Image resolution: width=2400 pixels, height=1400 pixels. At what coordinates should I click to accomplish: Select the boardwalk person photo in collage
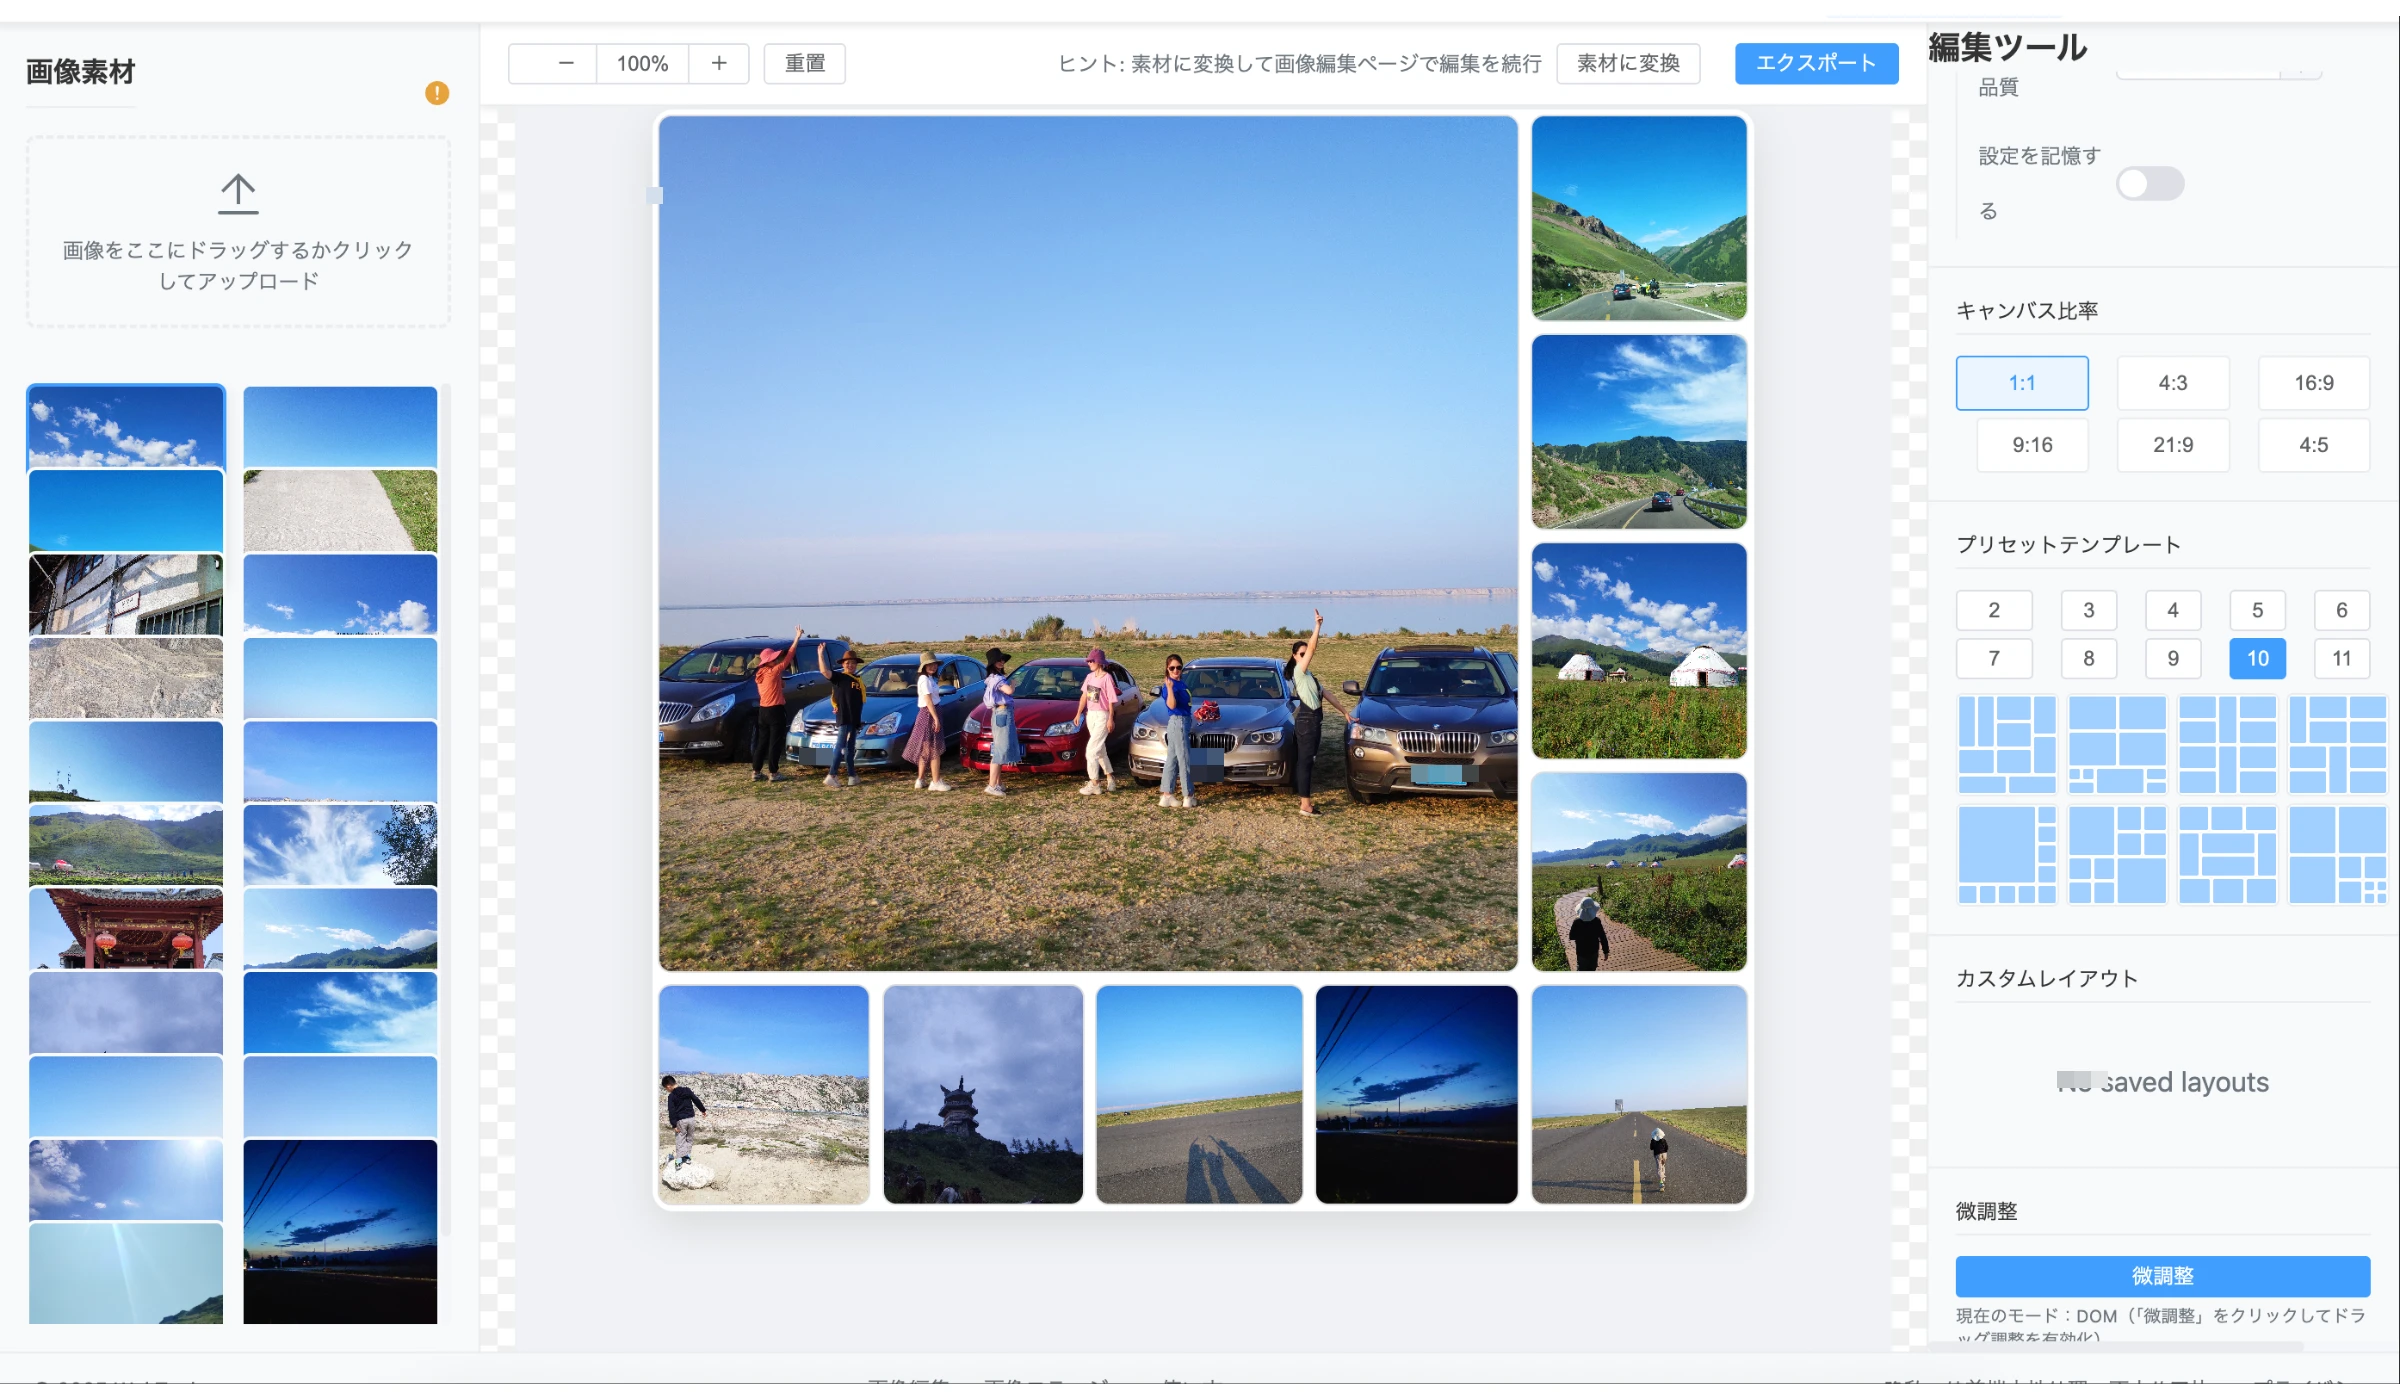pos(1639,871)
